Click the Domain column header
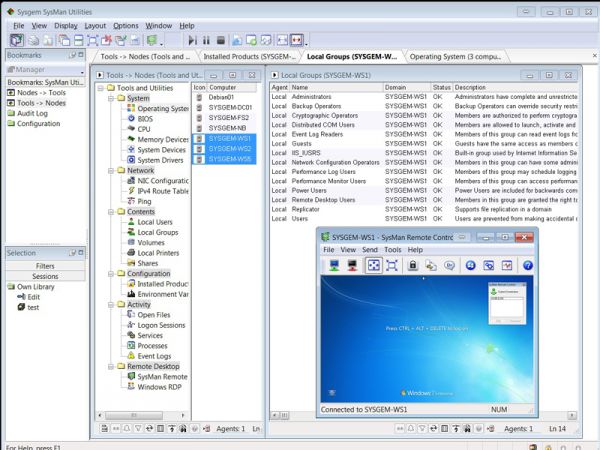The width and height of the screenshot is (600, 450). (407, 87)
